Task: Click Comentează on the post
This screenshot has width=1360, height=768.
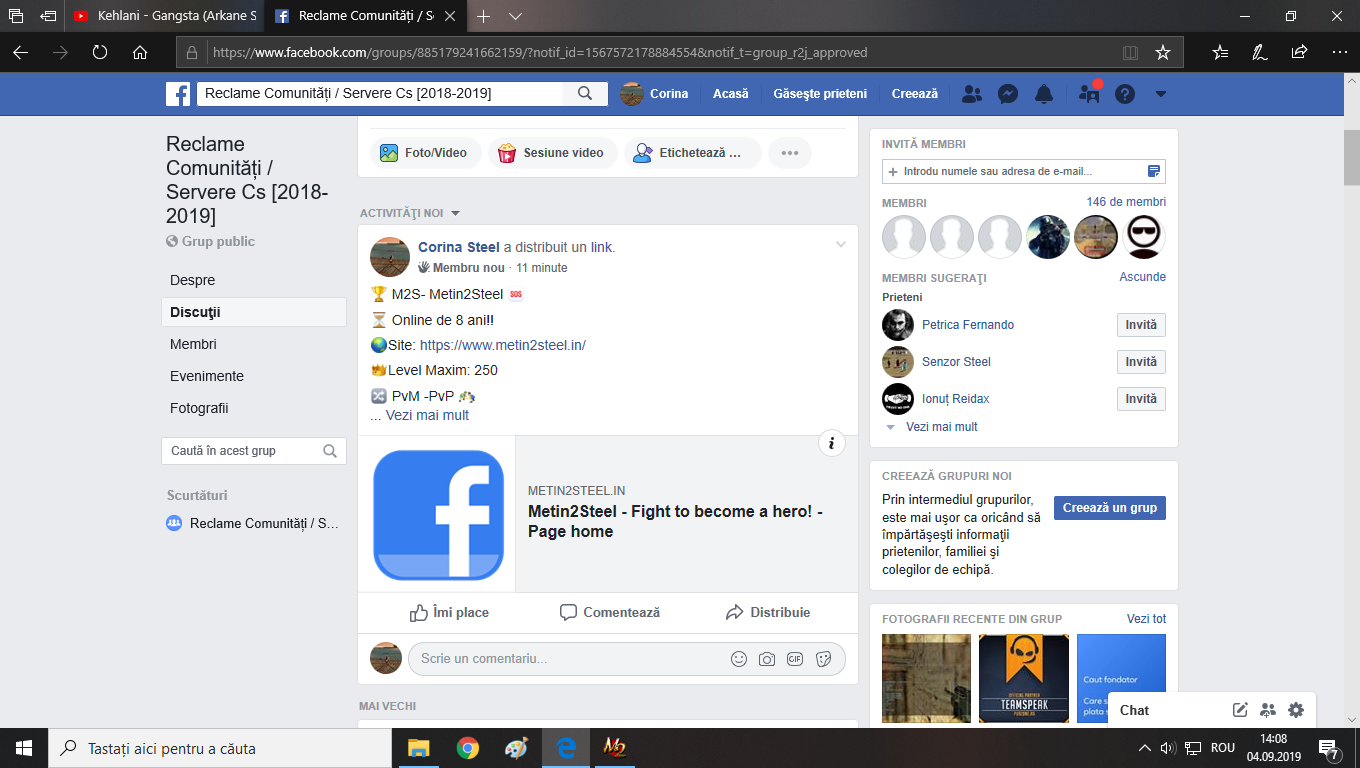Action: pyautogui.click(x=609, y=612)
